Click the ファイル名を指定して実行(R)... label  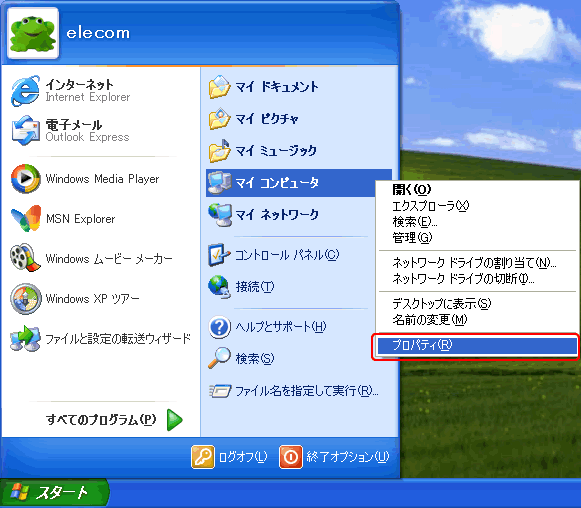307,391
